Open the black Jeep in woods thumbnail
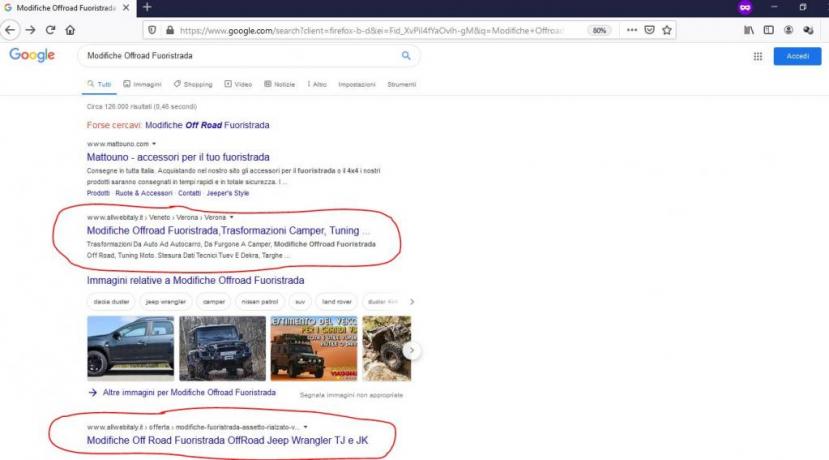The height and width of the screenshot is (460, 829). 223,348
